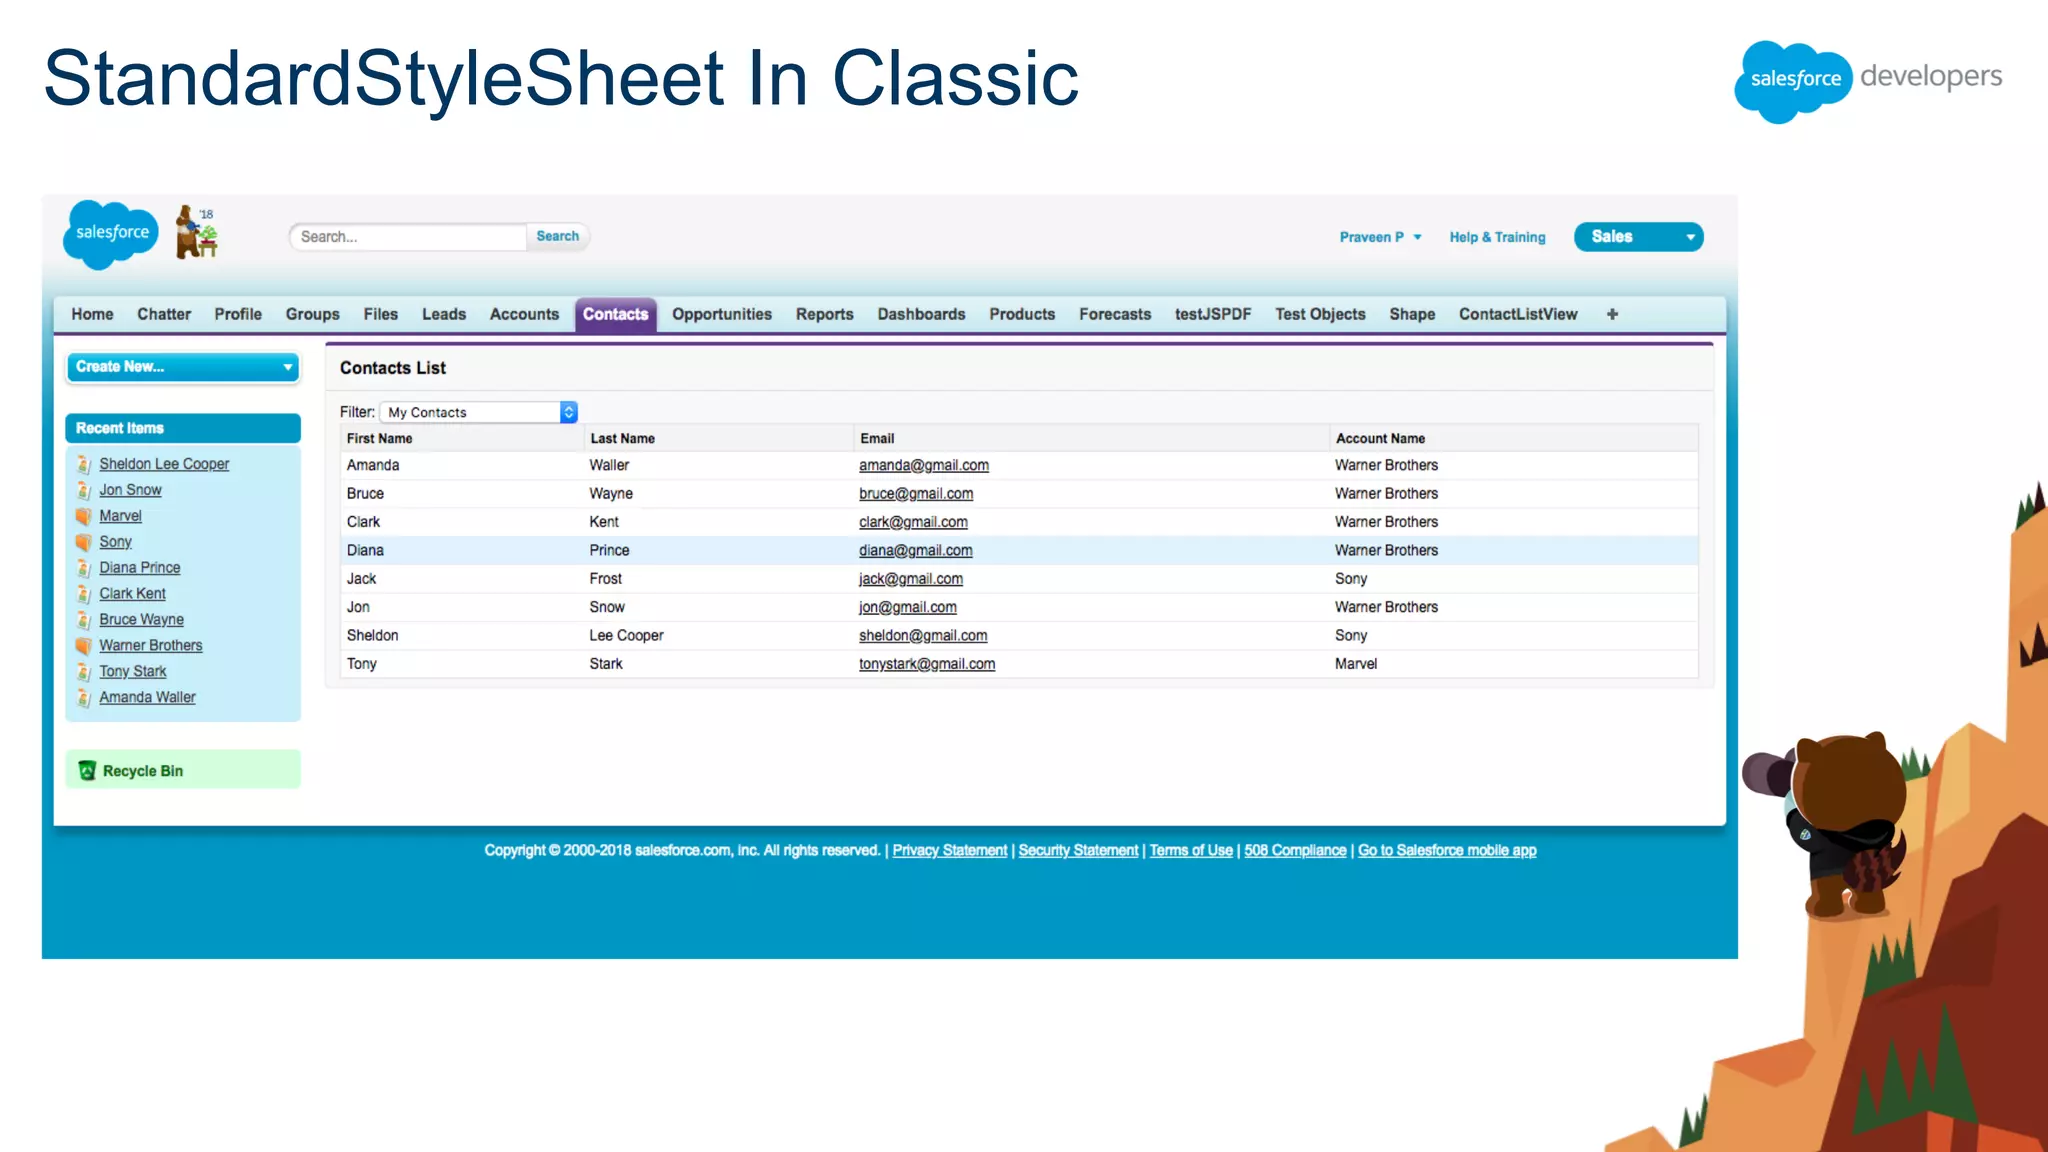Open the Forecasts tab
Screen dimensions: 2048x1152
tap(1115, 314)
